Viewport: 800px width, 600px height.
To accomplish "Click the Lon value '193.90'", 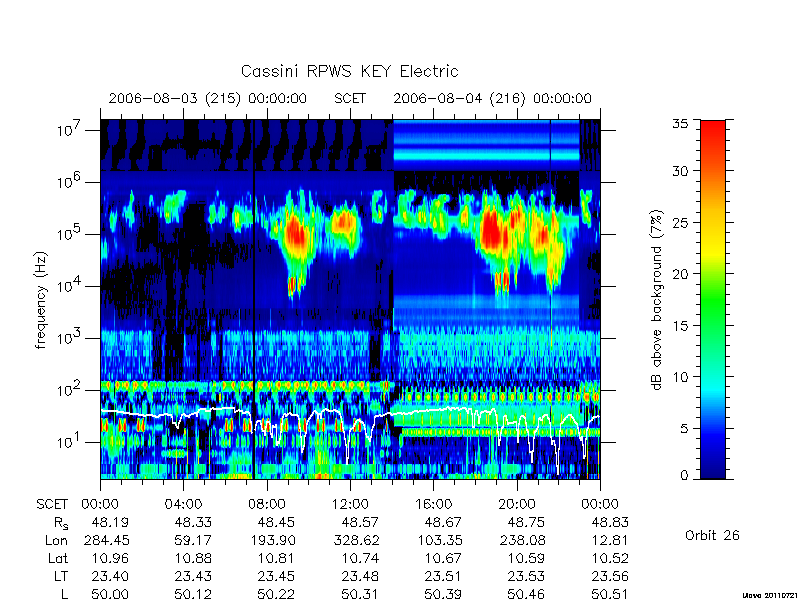I will (272, 540).
